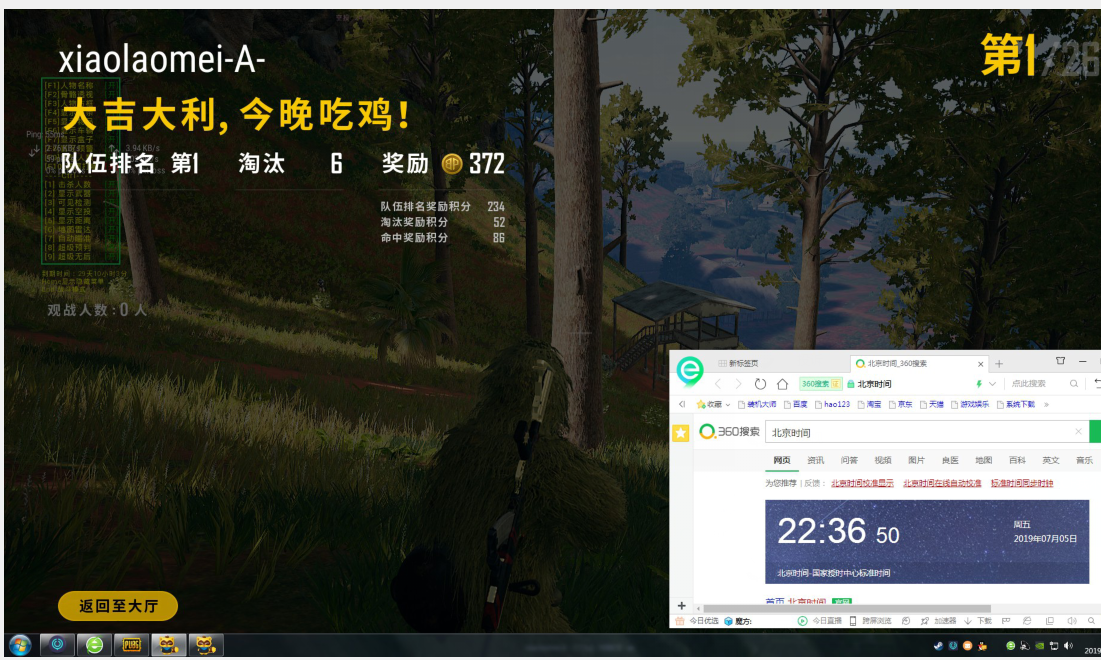The width and height of the screenshot is (1101, 660).
Task: Click the browser forward arrow
Action: point(738,384)
